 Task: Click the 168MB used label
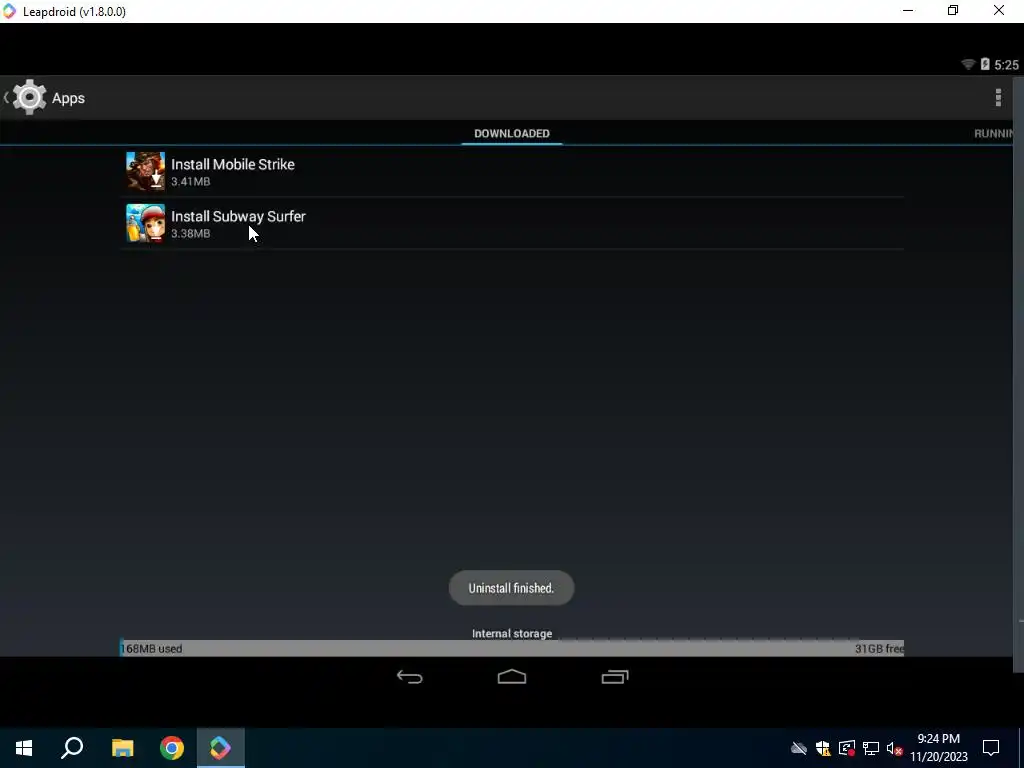152,648
